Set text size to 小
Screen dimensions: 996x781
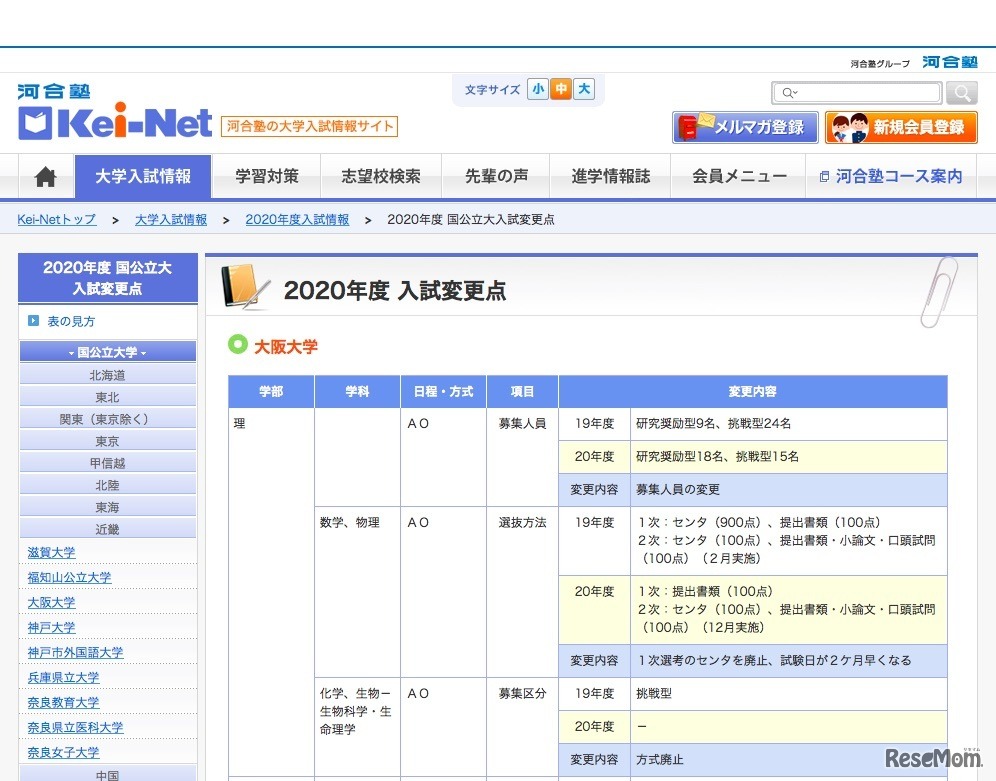point(539,90)
